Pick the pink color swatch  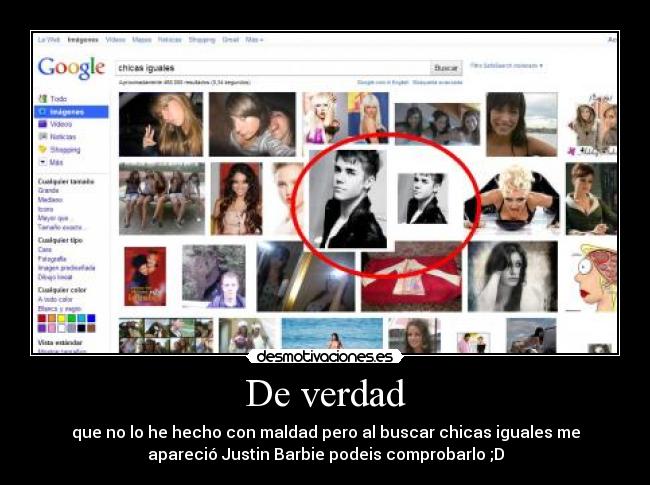(52, 328)
